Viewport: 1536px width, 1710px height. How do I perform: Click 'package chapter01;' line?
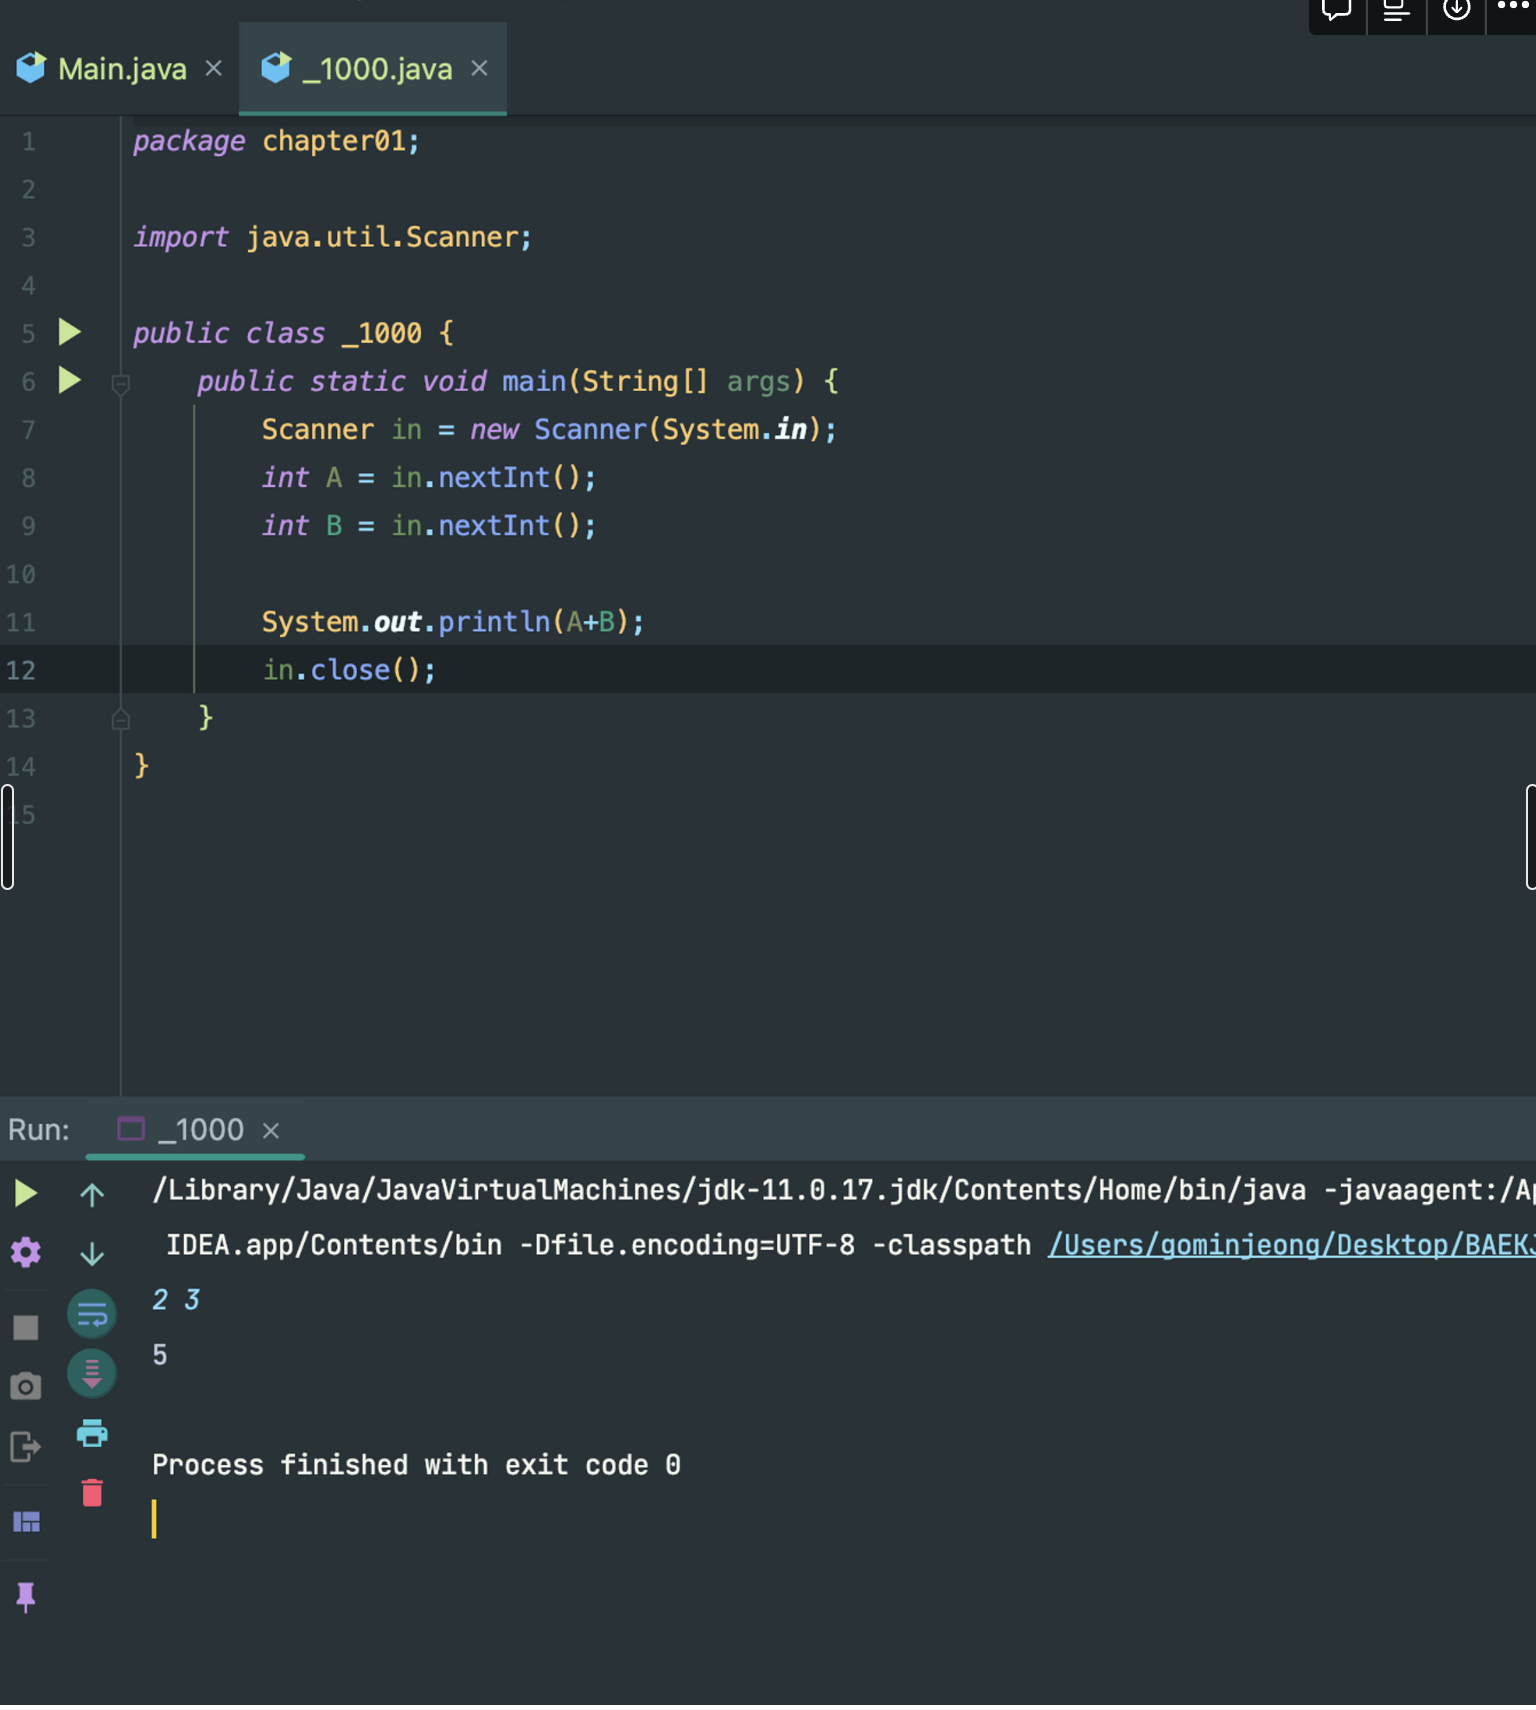point(277,141)
